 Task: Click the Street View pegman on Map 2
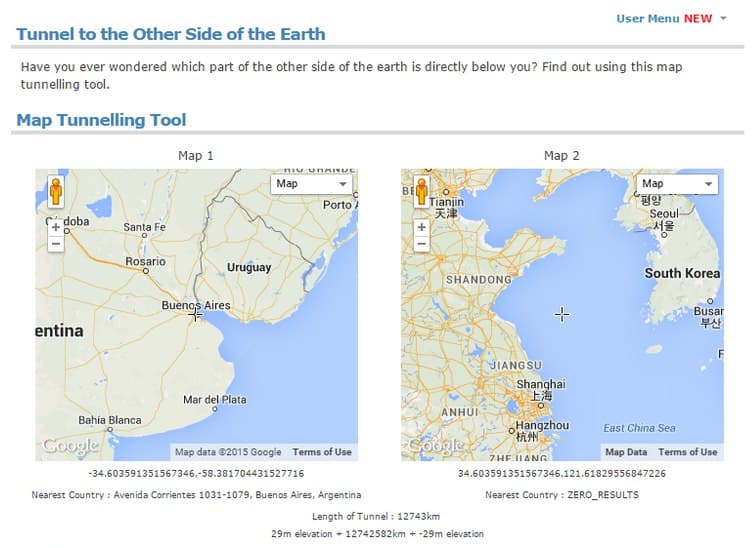422,192
